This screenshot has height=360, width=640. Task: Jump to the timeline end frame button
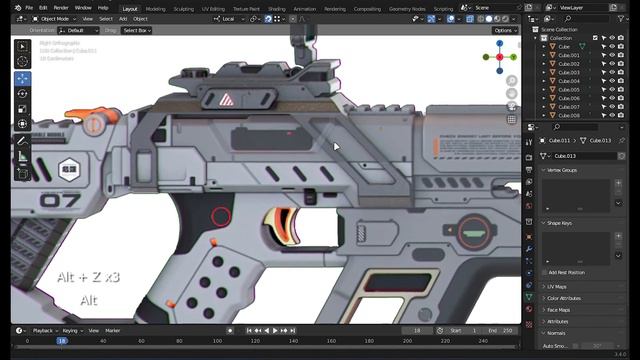tap(293, 331)
